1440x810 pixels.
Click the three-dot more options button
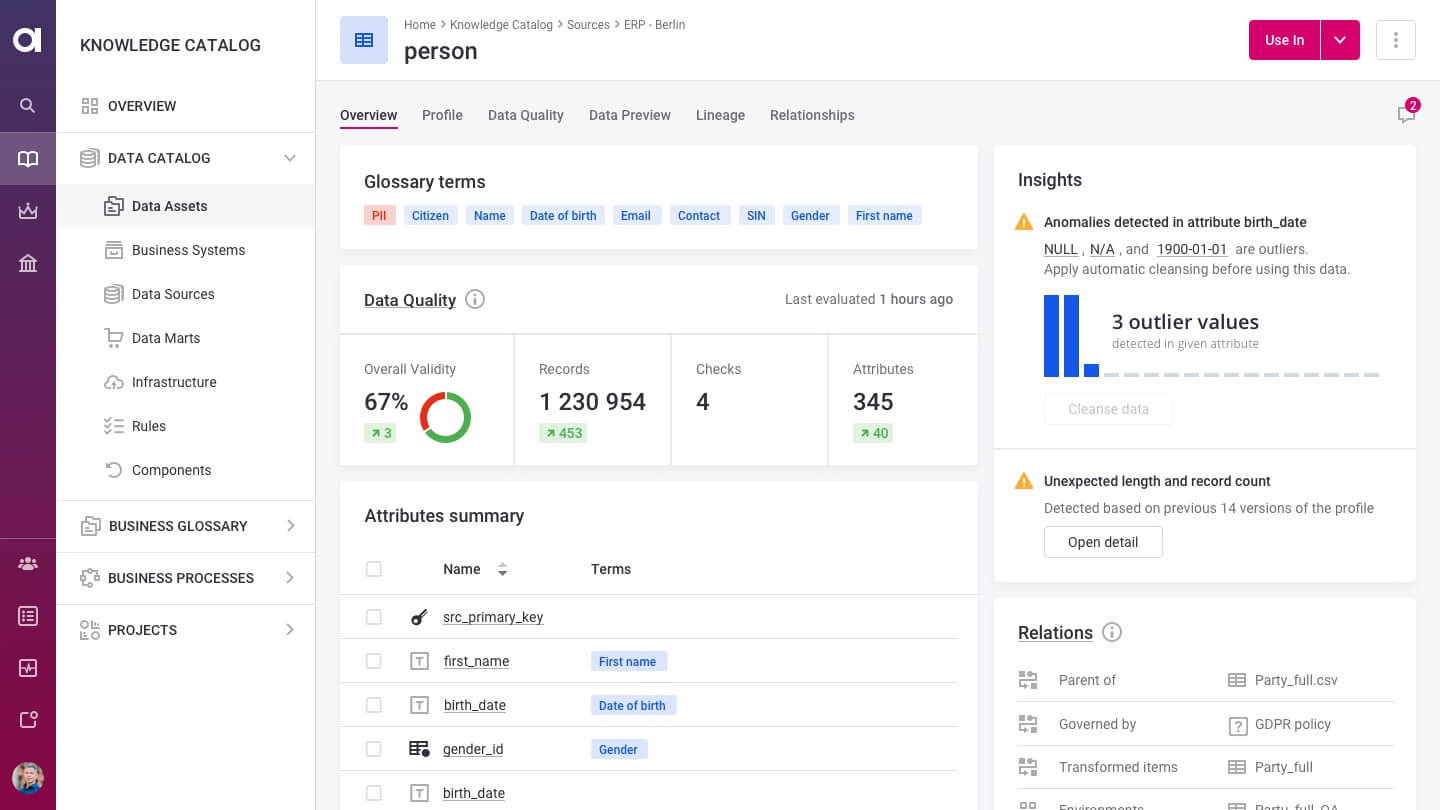(1396, 40)
